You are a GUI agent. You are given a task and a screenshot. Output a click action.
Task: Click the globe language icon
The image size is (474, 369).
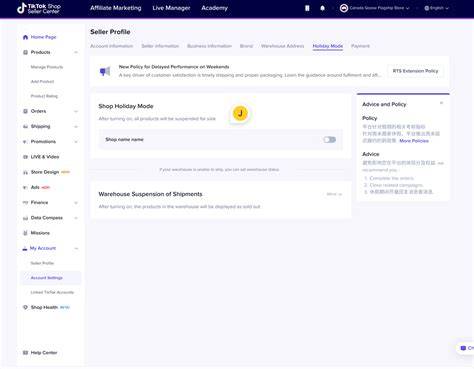(x=427, y=8)
